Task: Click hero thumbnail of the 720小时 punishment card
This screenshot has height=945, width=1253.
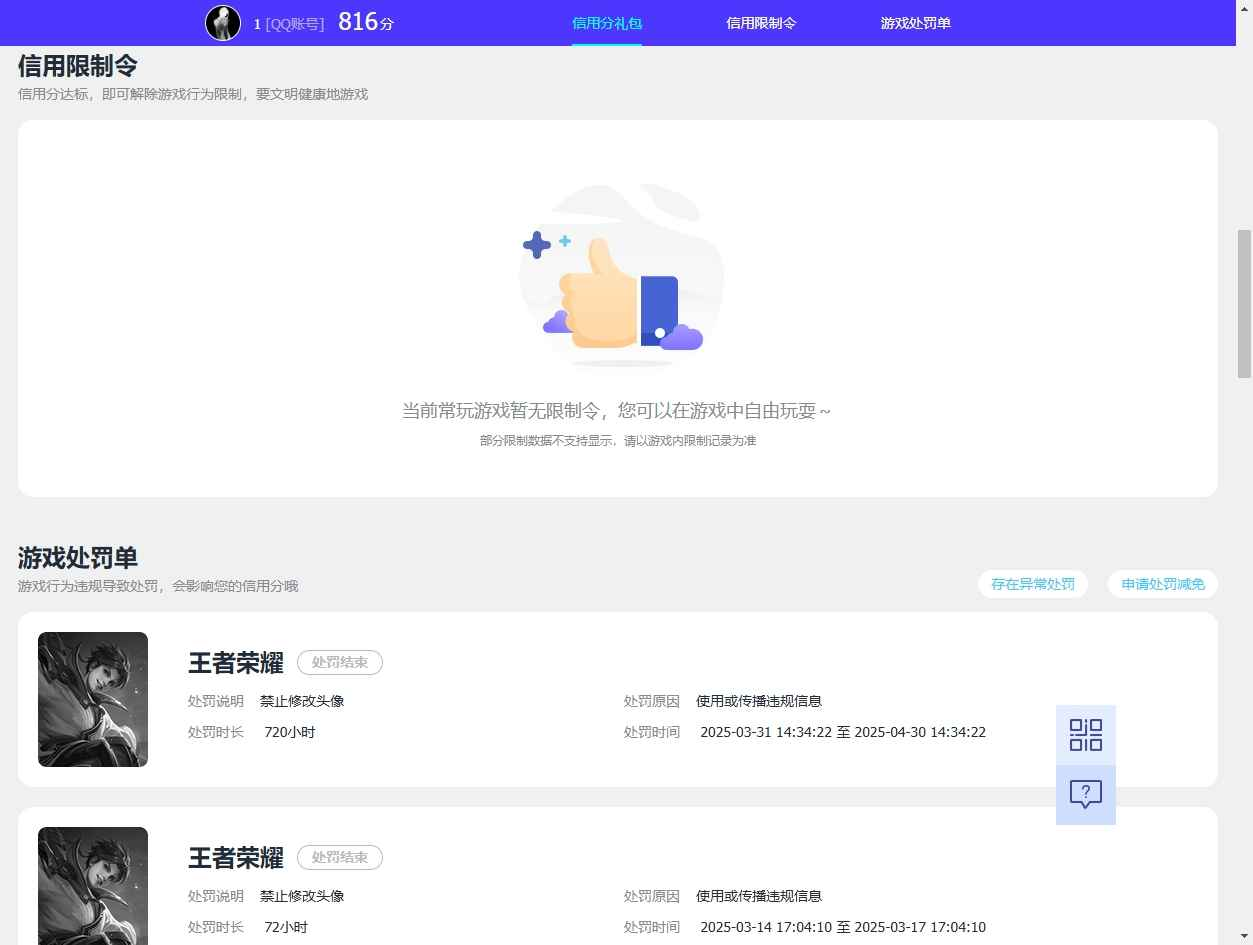Action: pyautogui.click(x=93, y=699)
